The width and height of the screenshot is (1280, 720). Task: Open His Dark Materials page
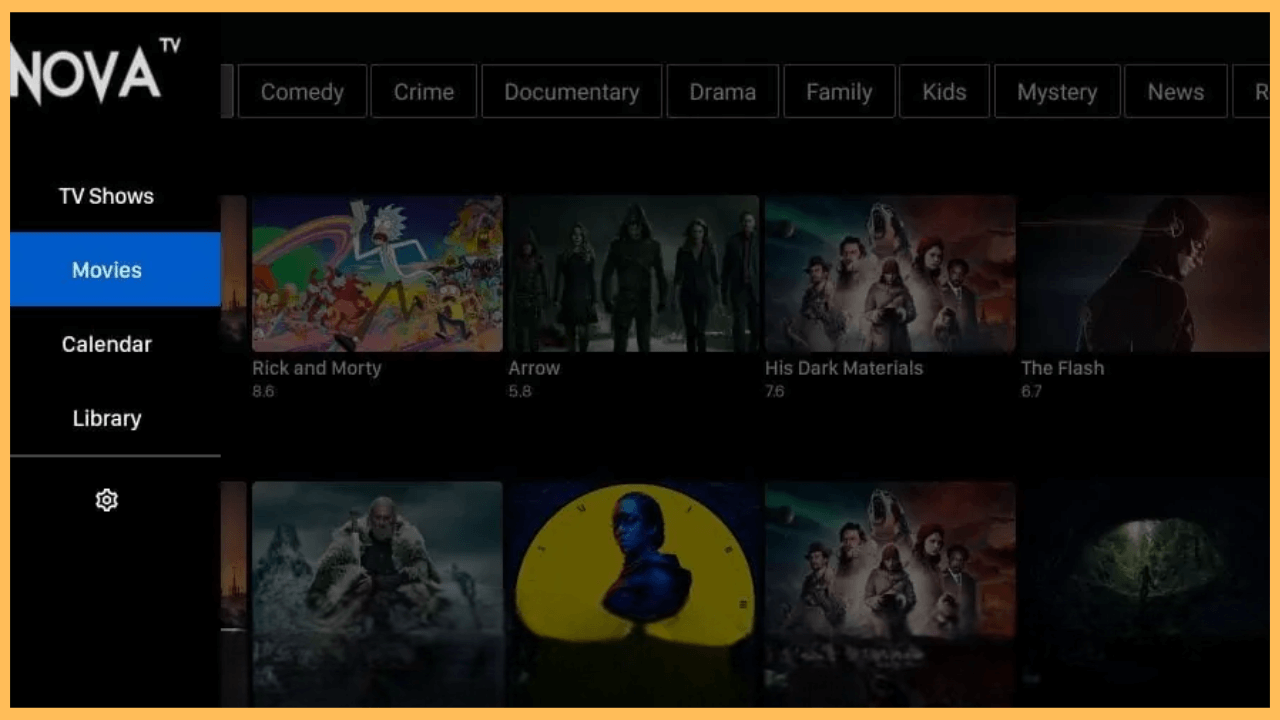pyautogui.click(x=889, y=273)
